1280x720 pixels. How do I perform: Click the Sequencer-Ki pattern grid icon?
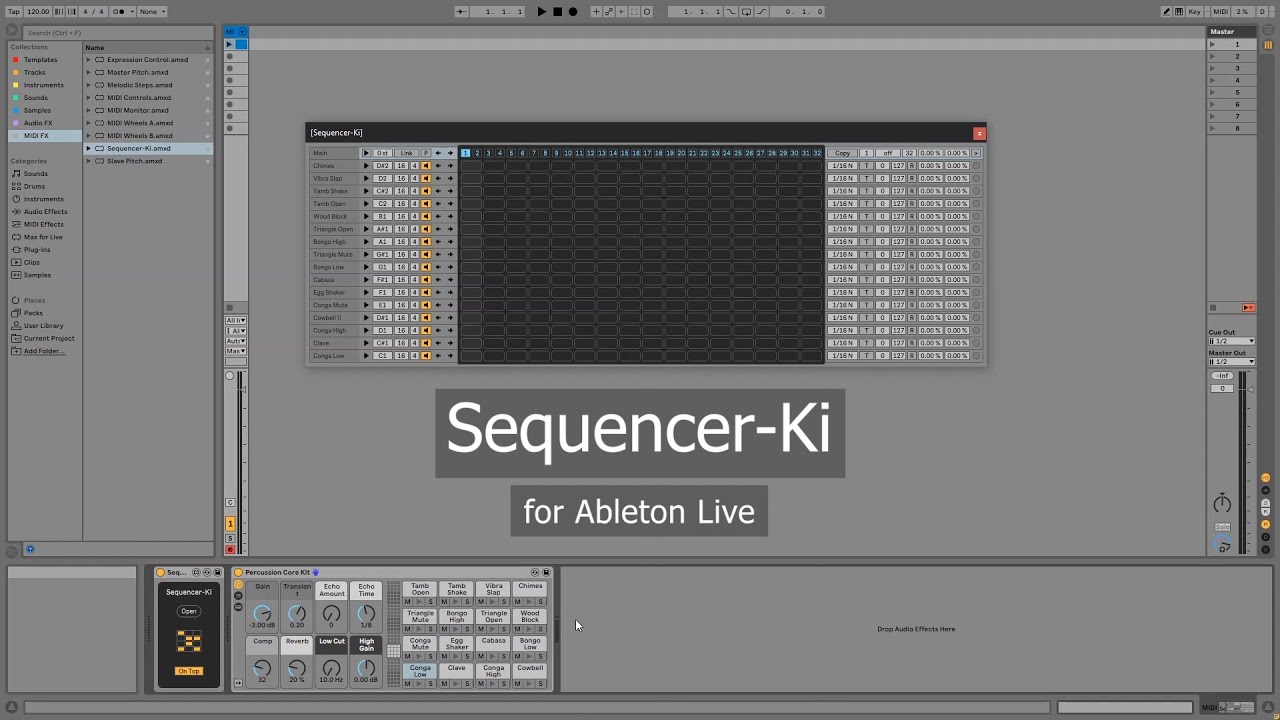tap(189, 641)
